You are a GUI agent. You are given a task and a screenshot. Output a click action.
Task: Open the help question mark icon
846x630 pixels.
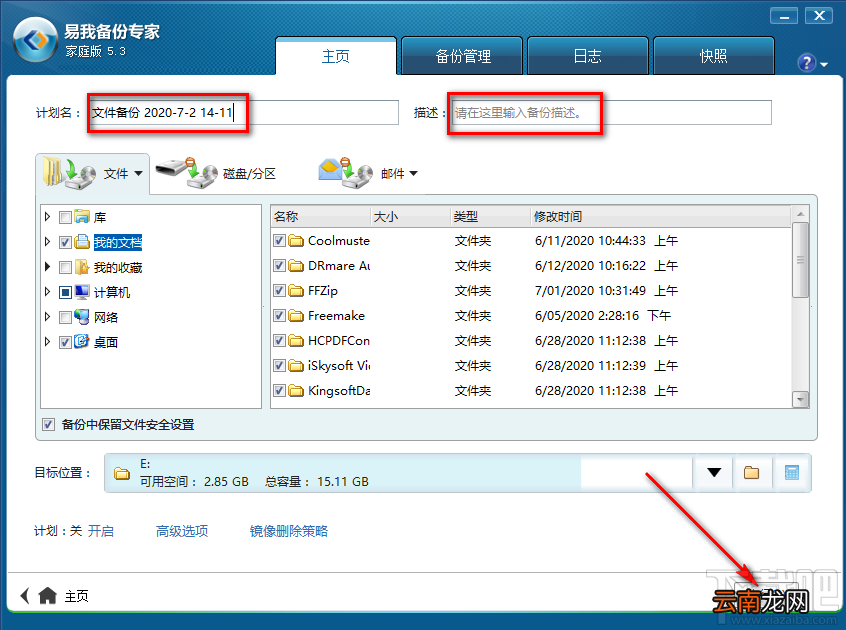pyautogui.click(x=807, y=63)
